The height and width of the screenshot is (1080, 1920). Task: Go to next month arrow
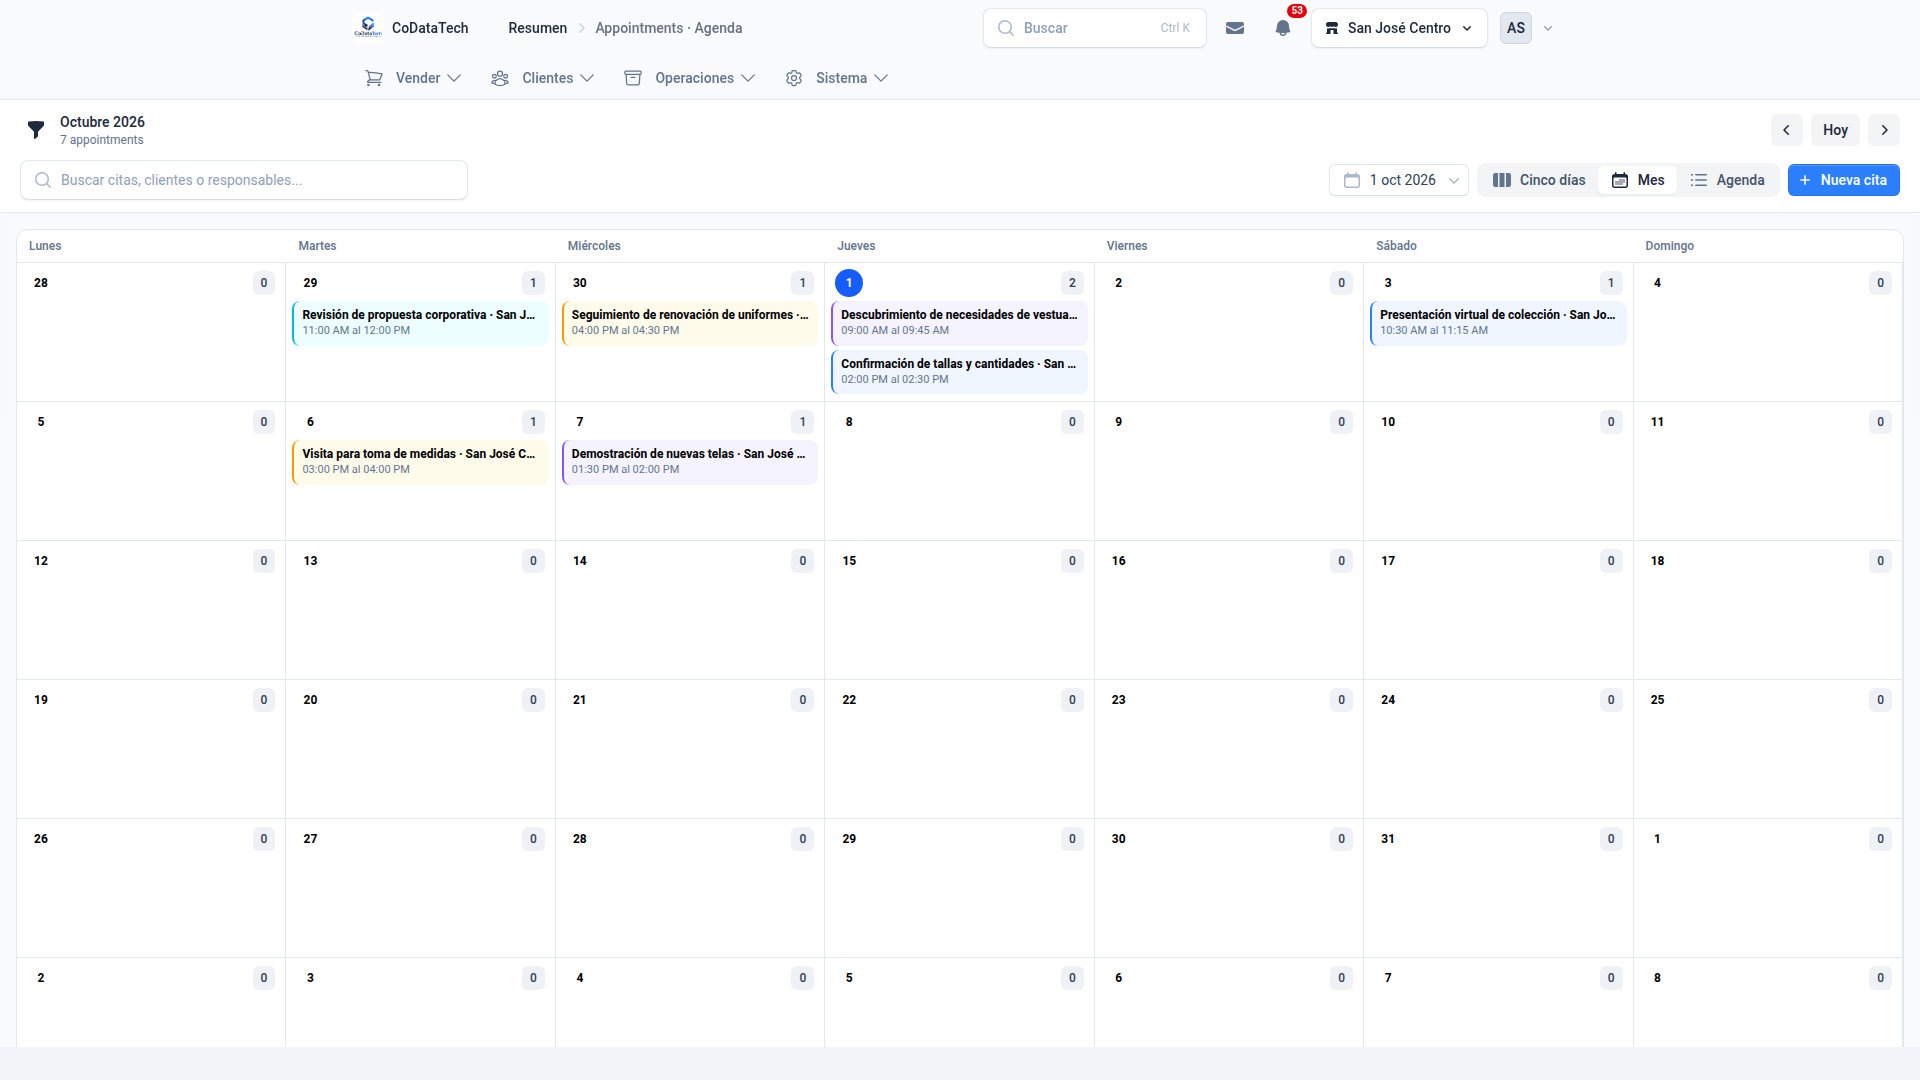click(x=1884, y=130)
